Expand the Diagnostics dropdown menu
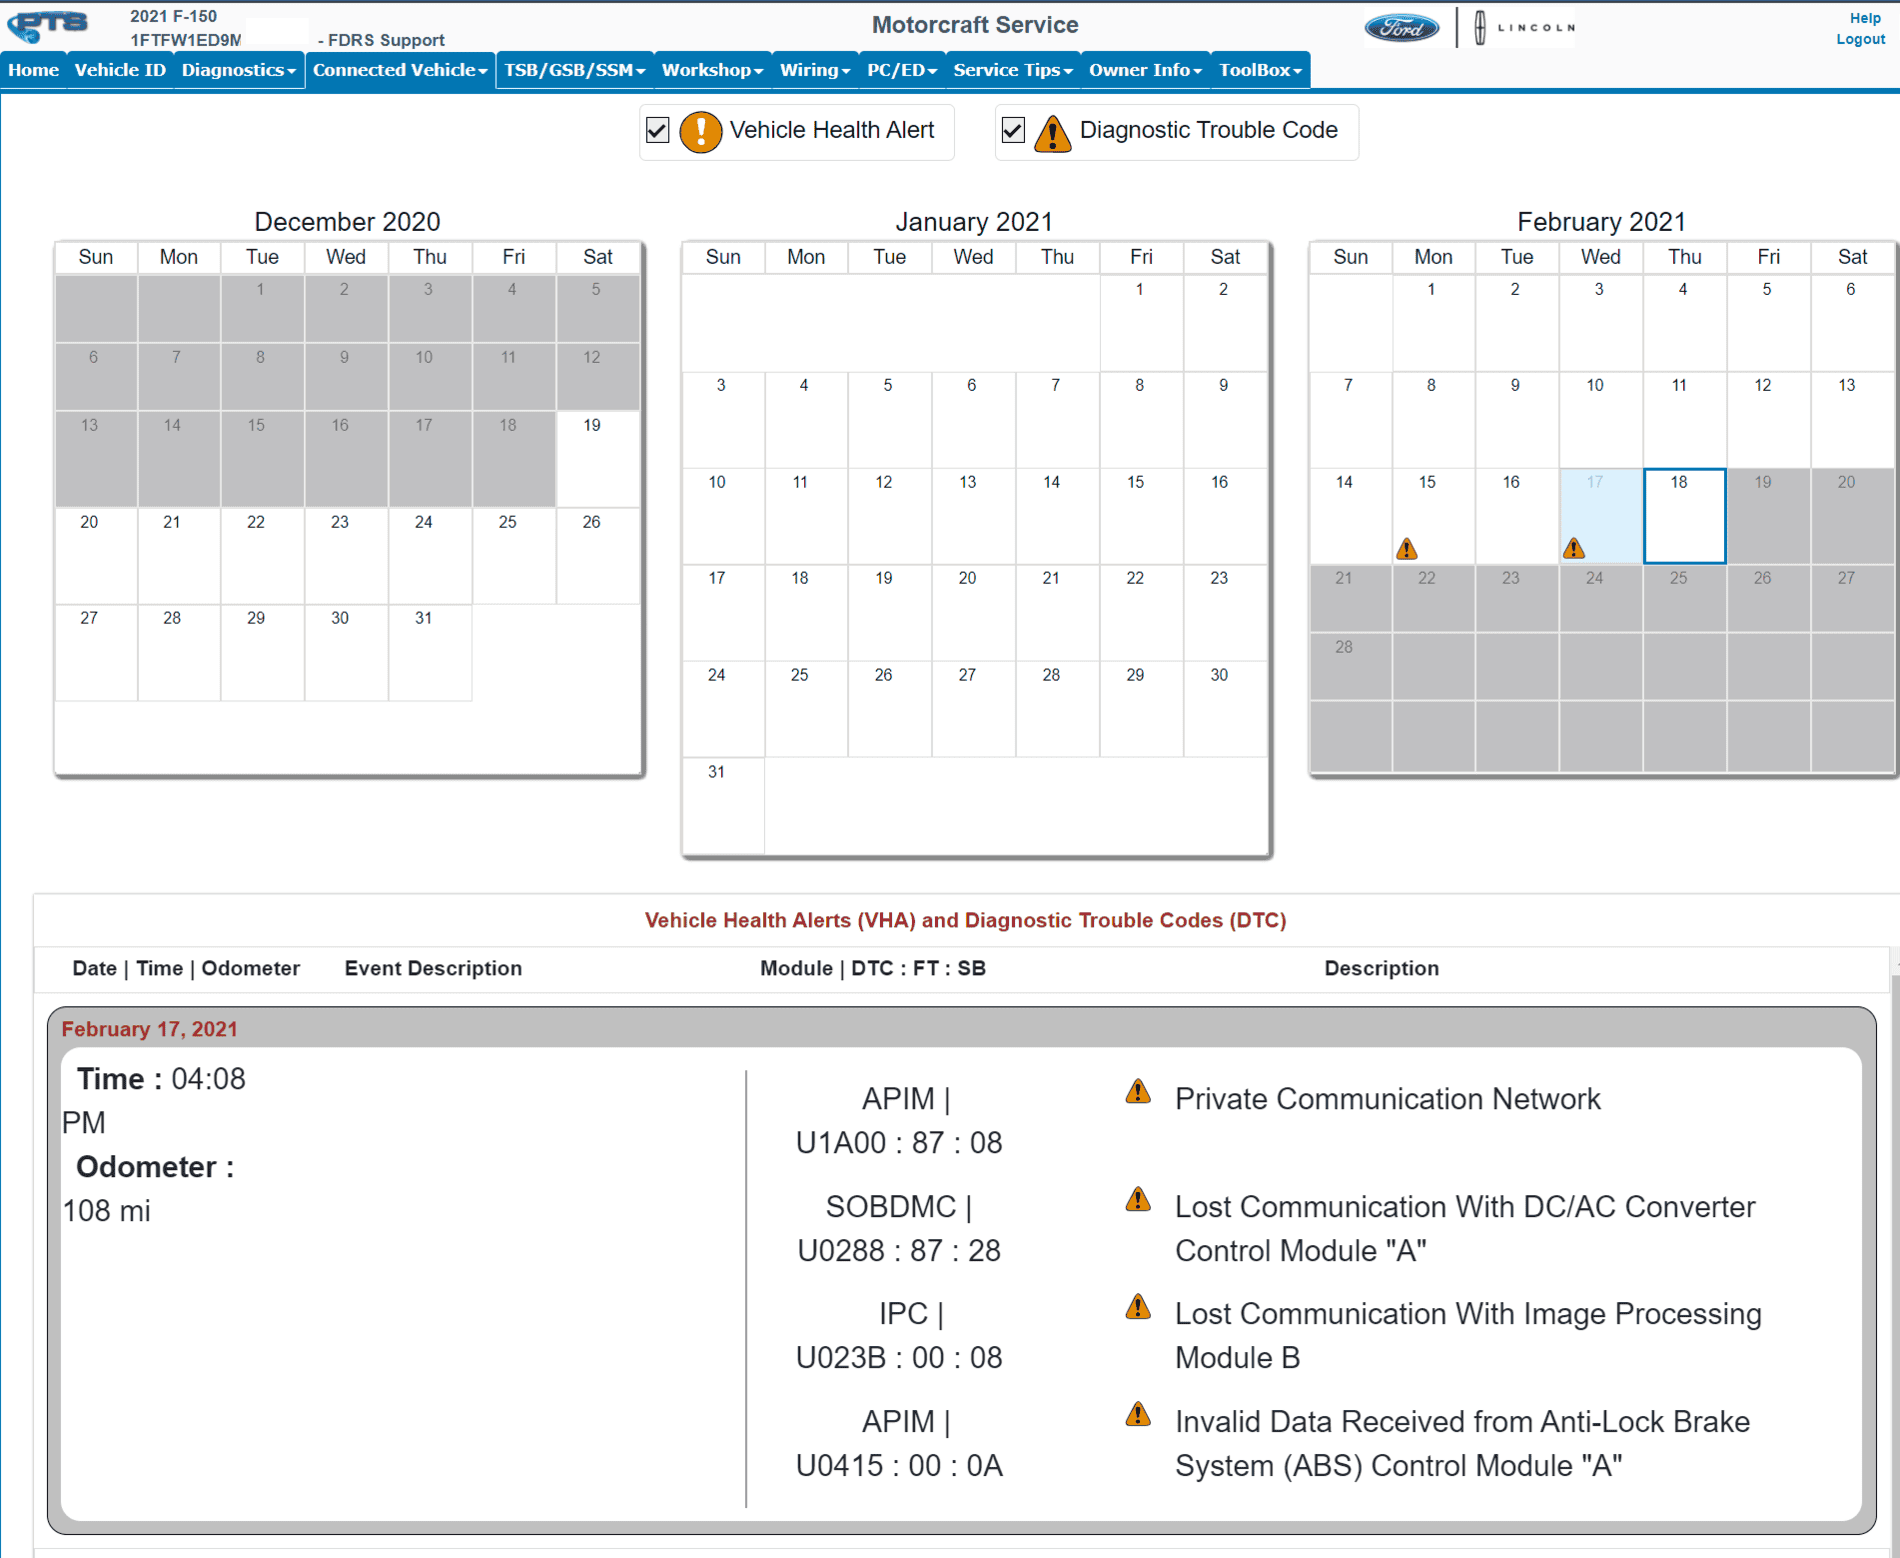 click(239, 70)
